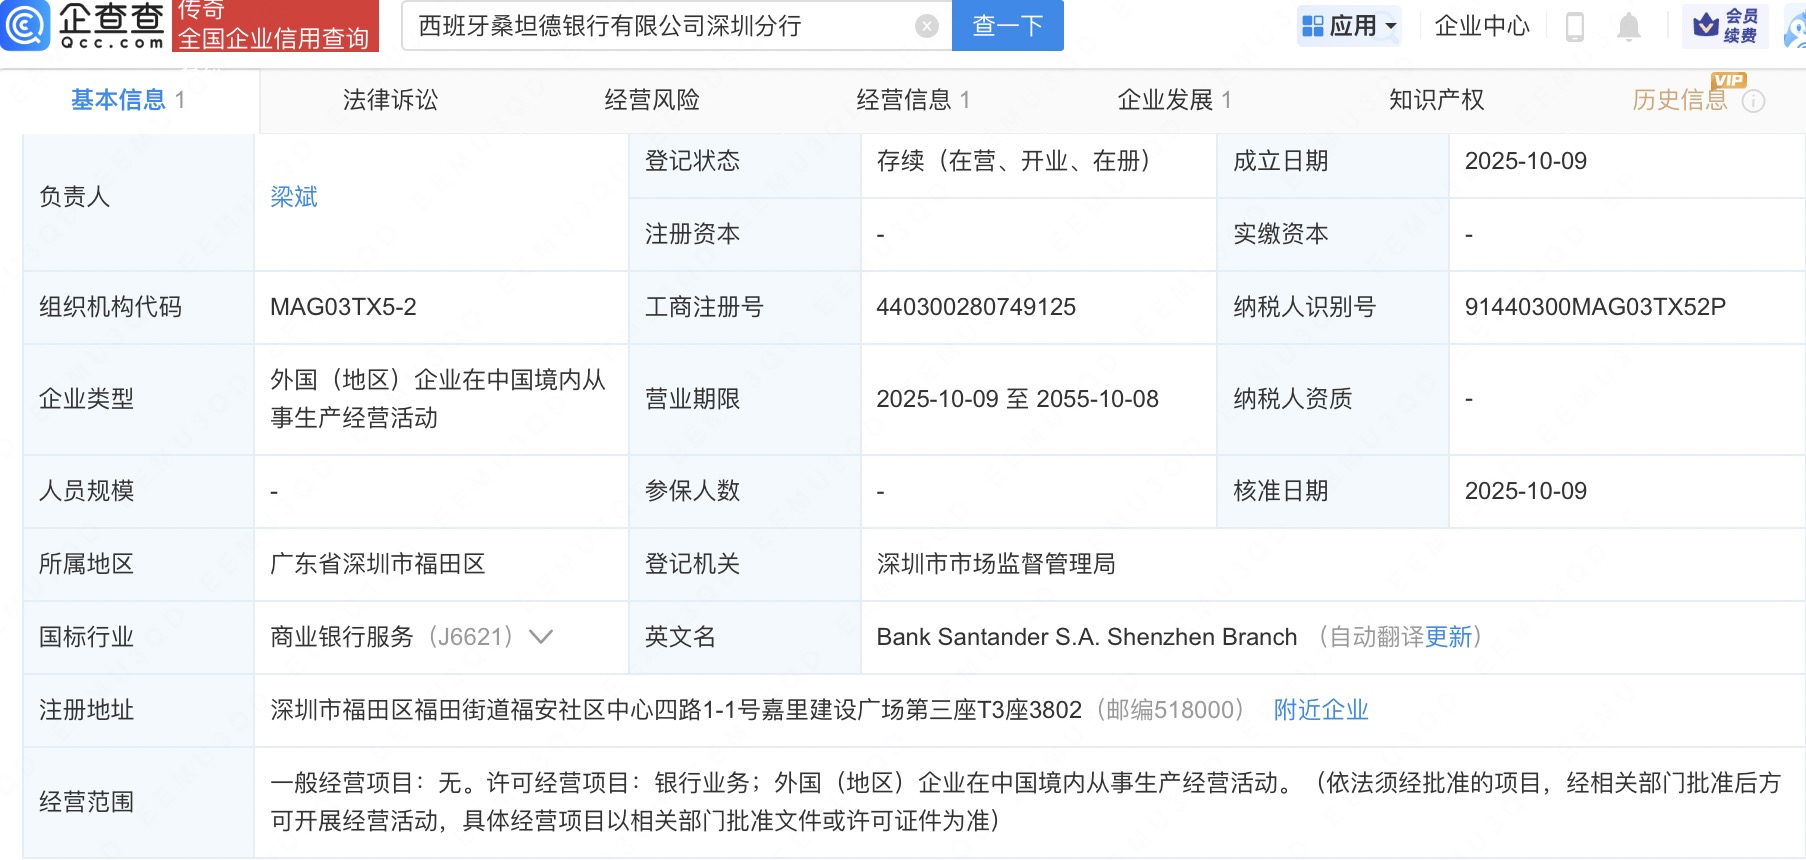Image resolution: width=1806 pixels, height=860 pixels.
Task: Expand the 商业银行服务 (J6621) industry chevron
Action: pos(541,637)
